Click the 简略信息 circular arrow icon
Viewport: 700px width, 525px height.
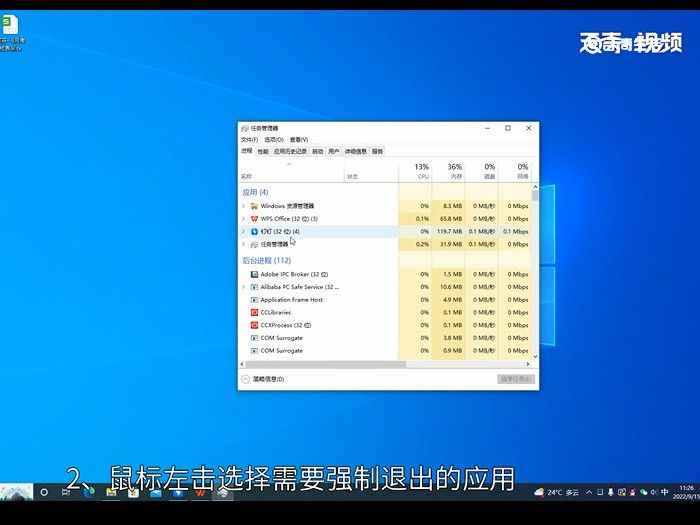(x=245, y=379)
